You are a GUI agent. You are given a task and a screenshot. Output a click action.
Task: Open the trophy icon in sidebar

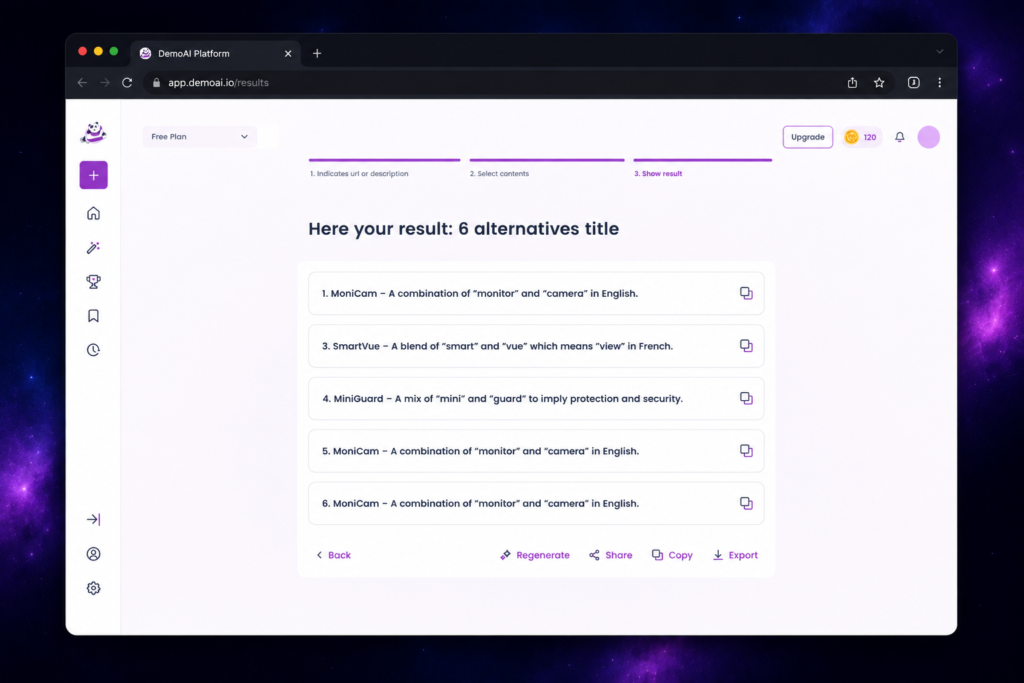[93, 281]
